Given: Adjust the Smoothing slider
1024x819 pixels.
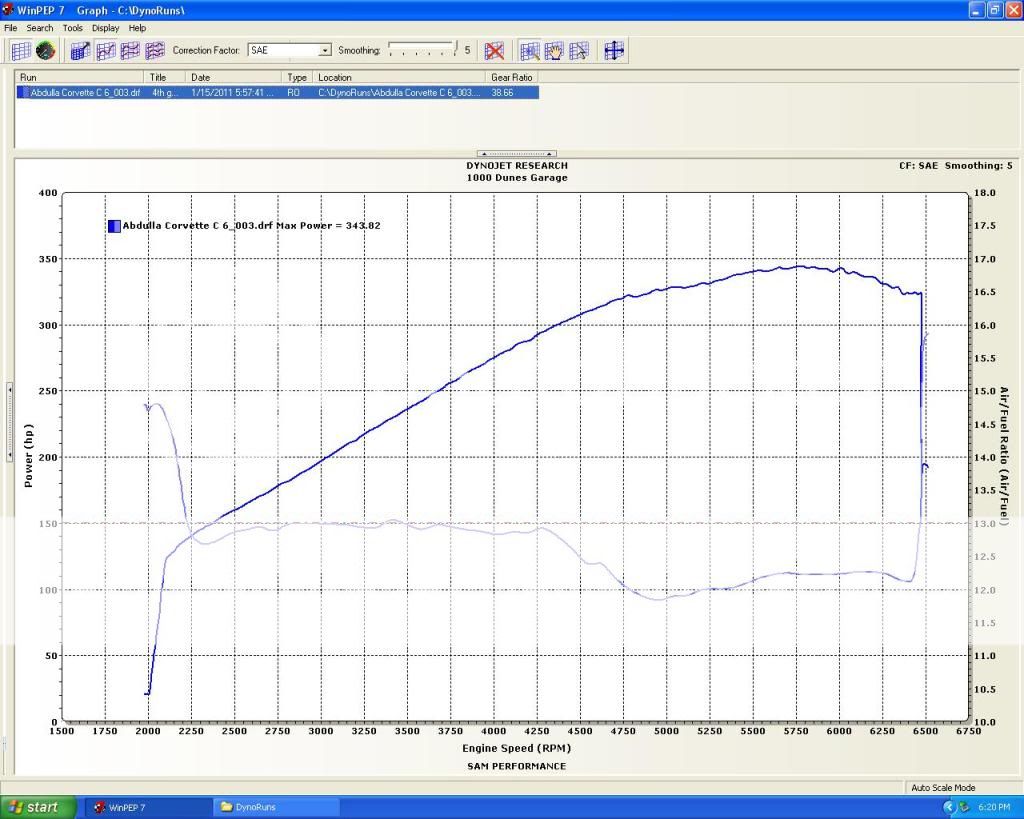Looking at the screenshot, I should click(420, 50).
